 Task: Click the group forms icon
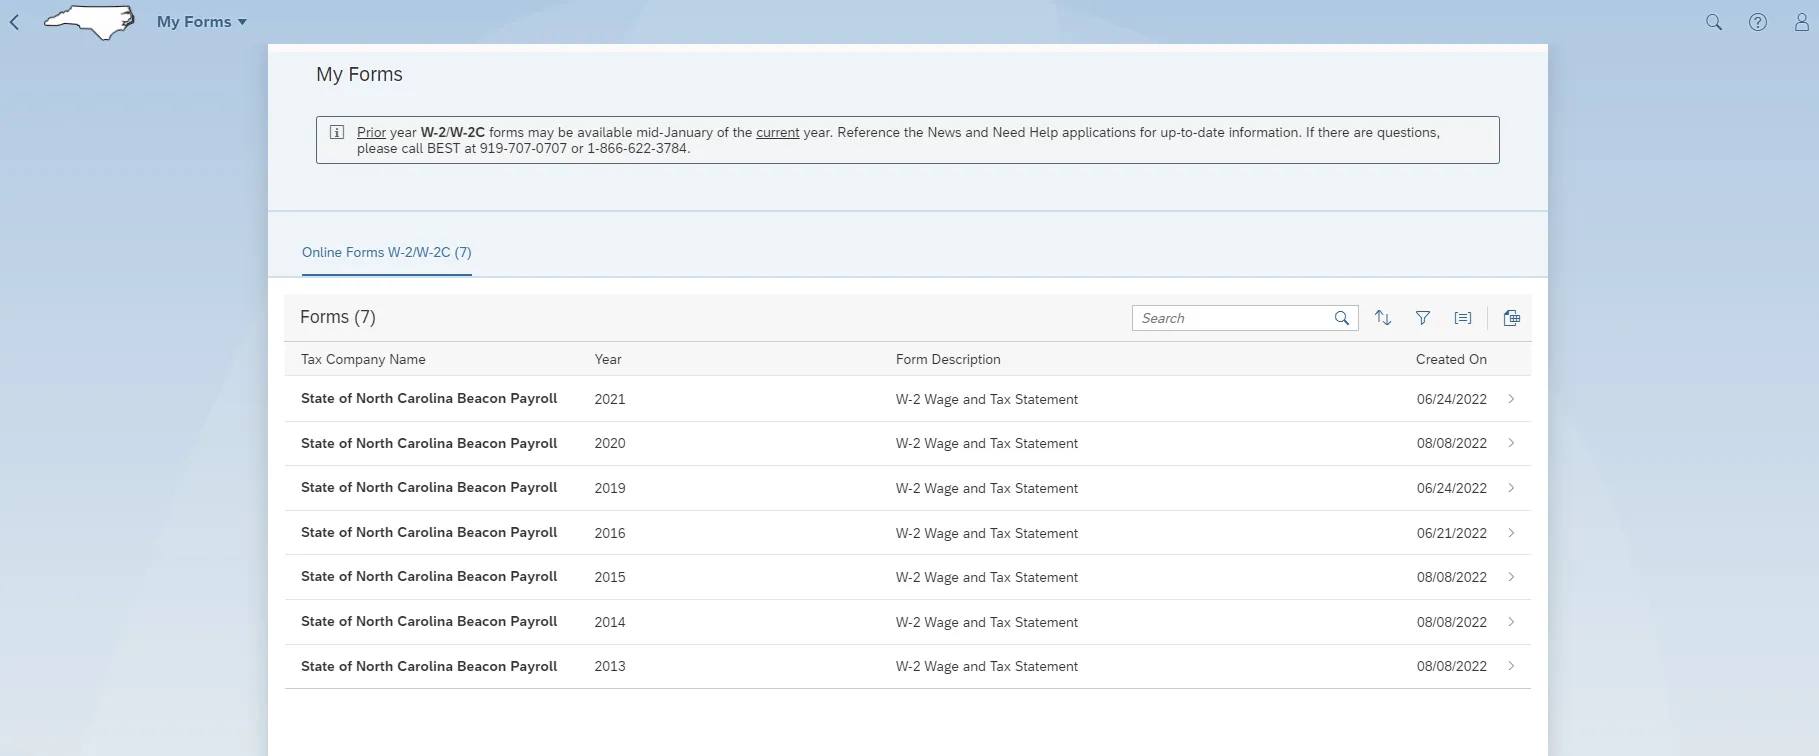tap(1462, 318)
